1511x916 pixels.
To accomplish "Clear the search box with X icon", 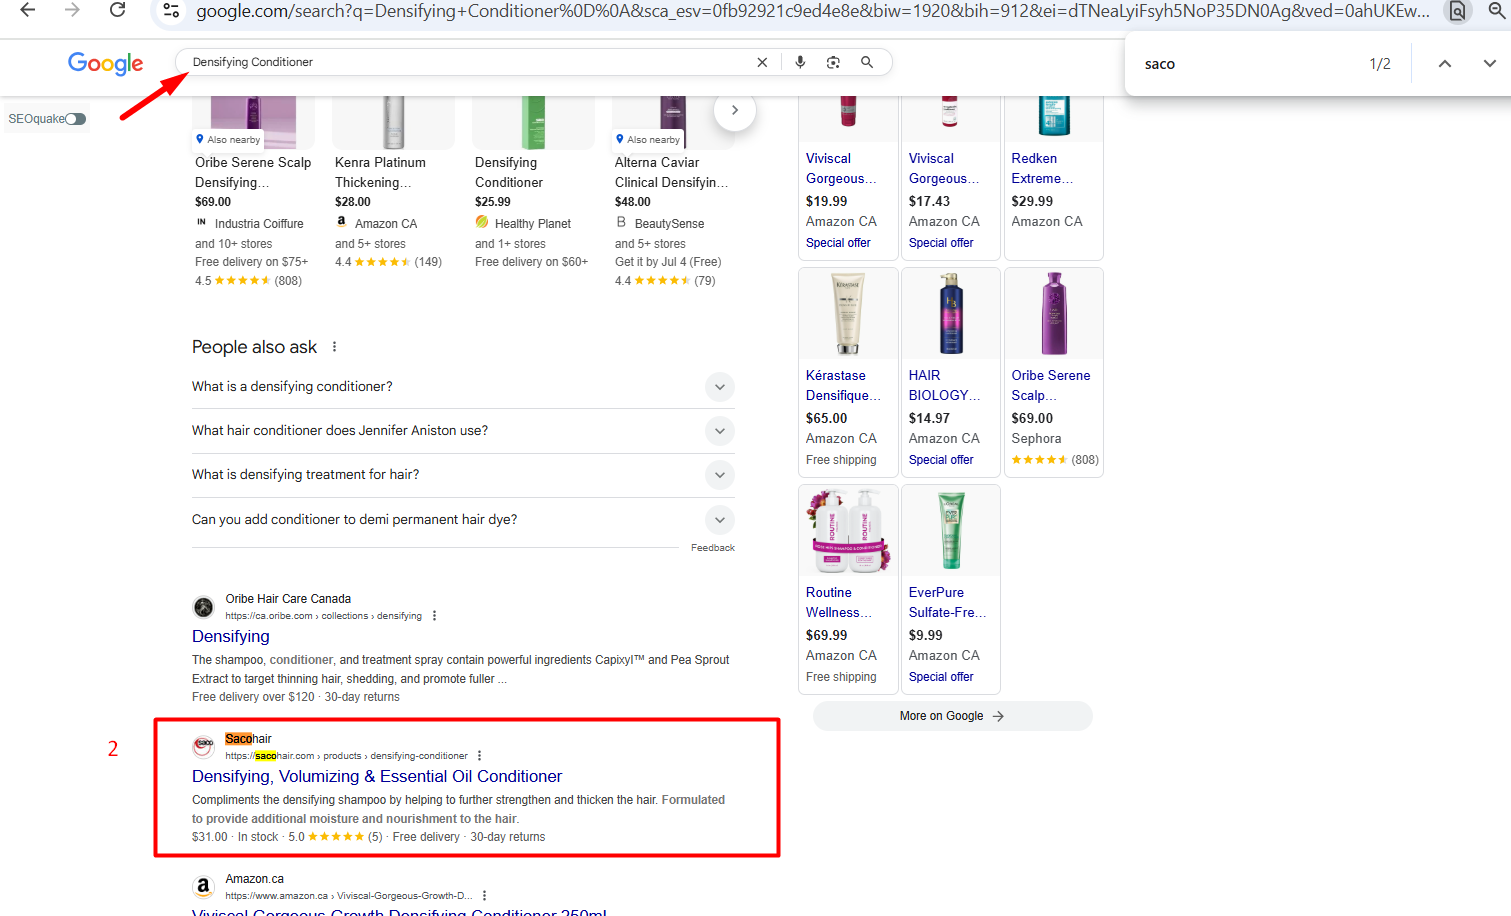I will tap(762, 62).
